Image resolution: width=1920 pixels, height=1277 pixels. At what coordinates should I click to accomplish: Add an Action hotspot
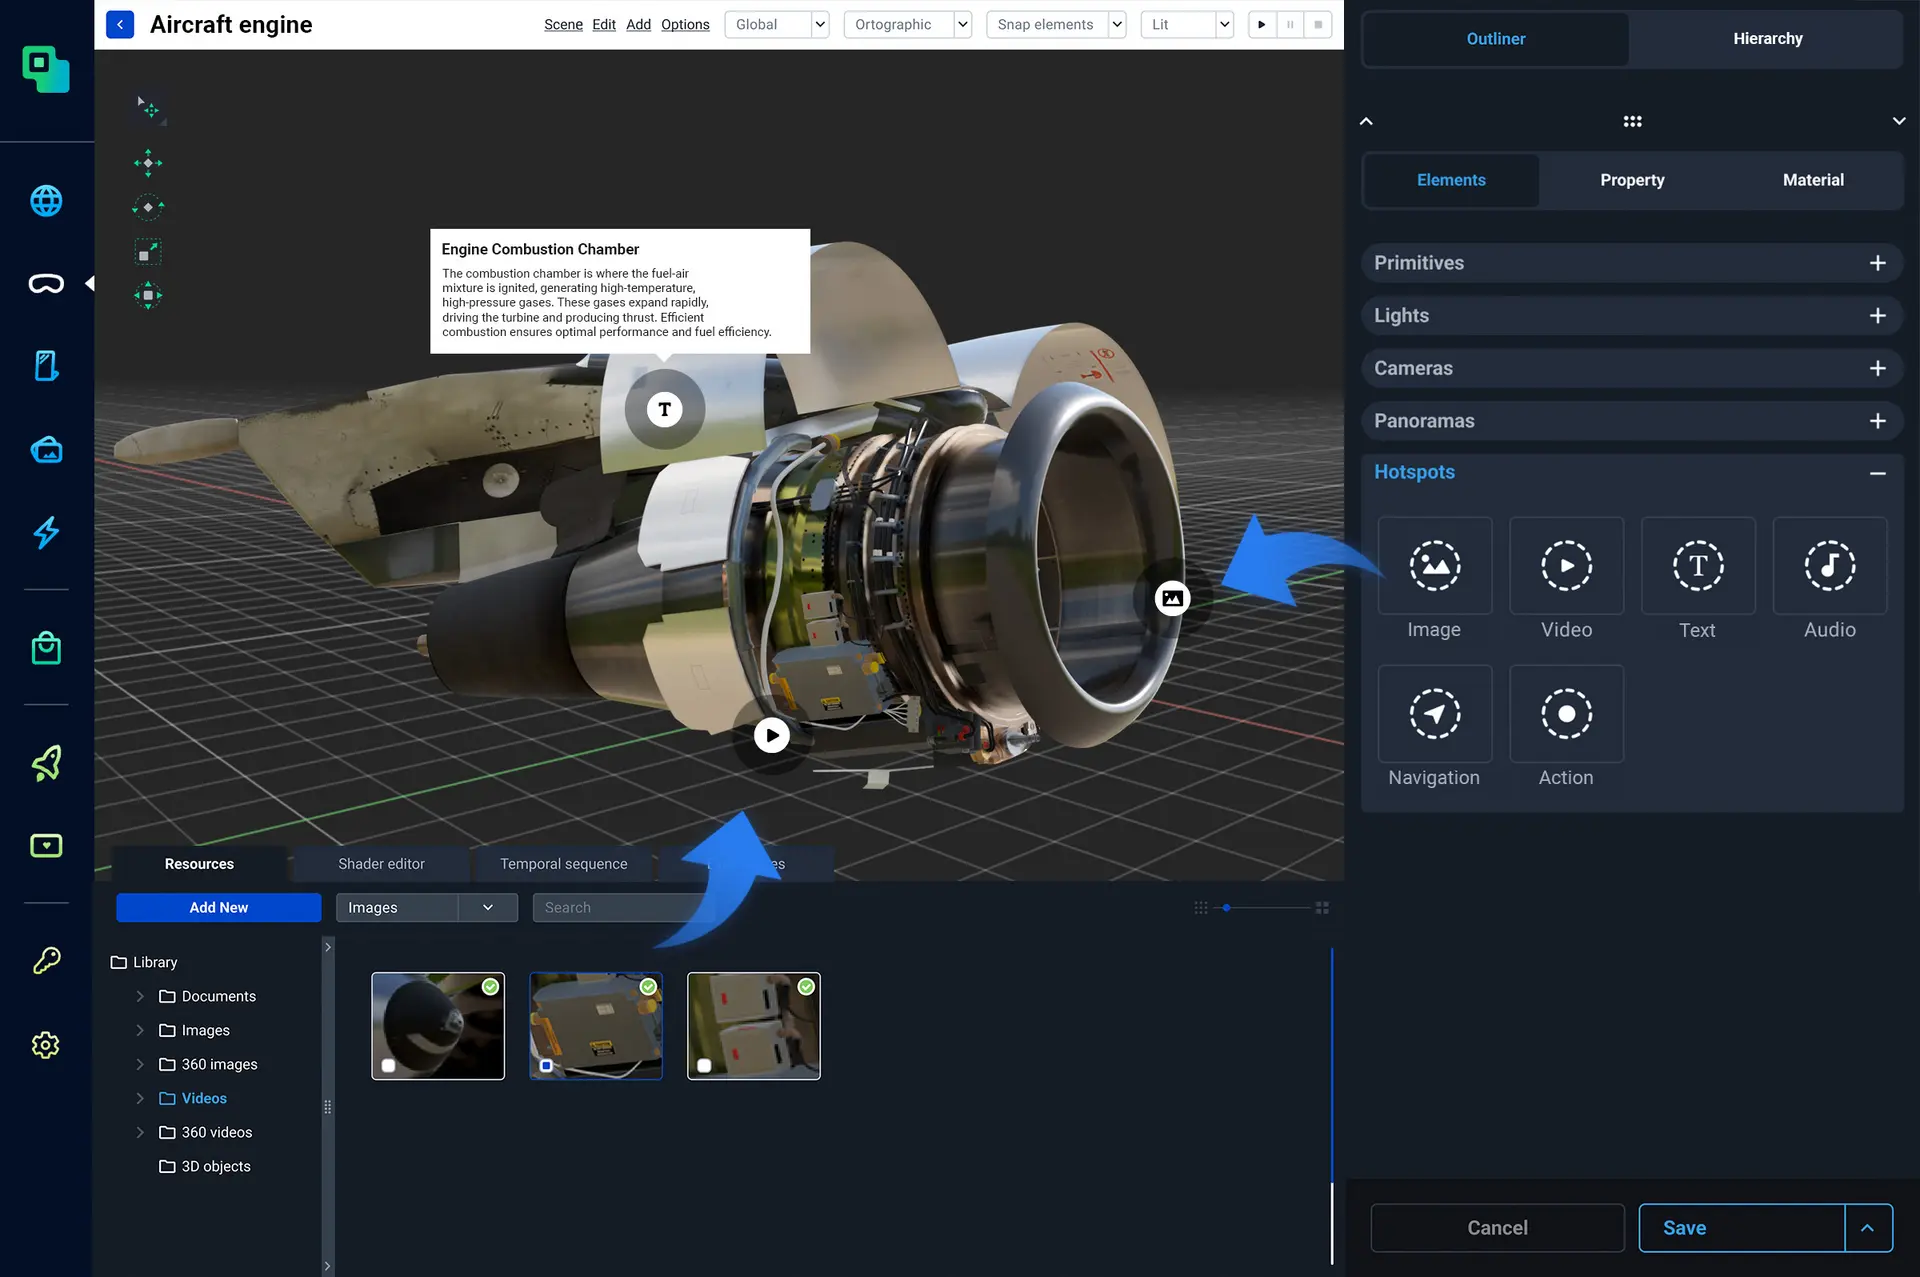click(x=1566, y=714)
